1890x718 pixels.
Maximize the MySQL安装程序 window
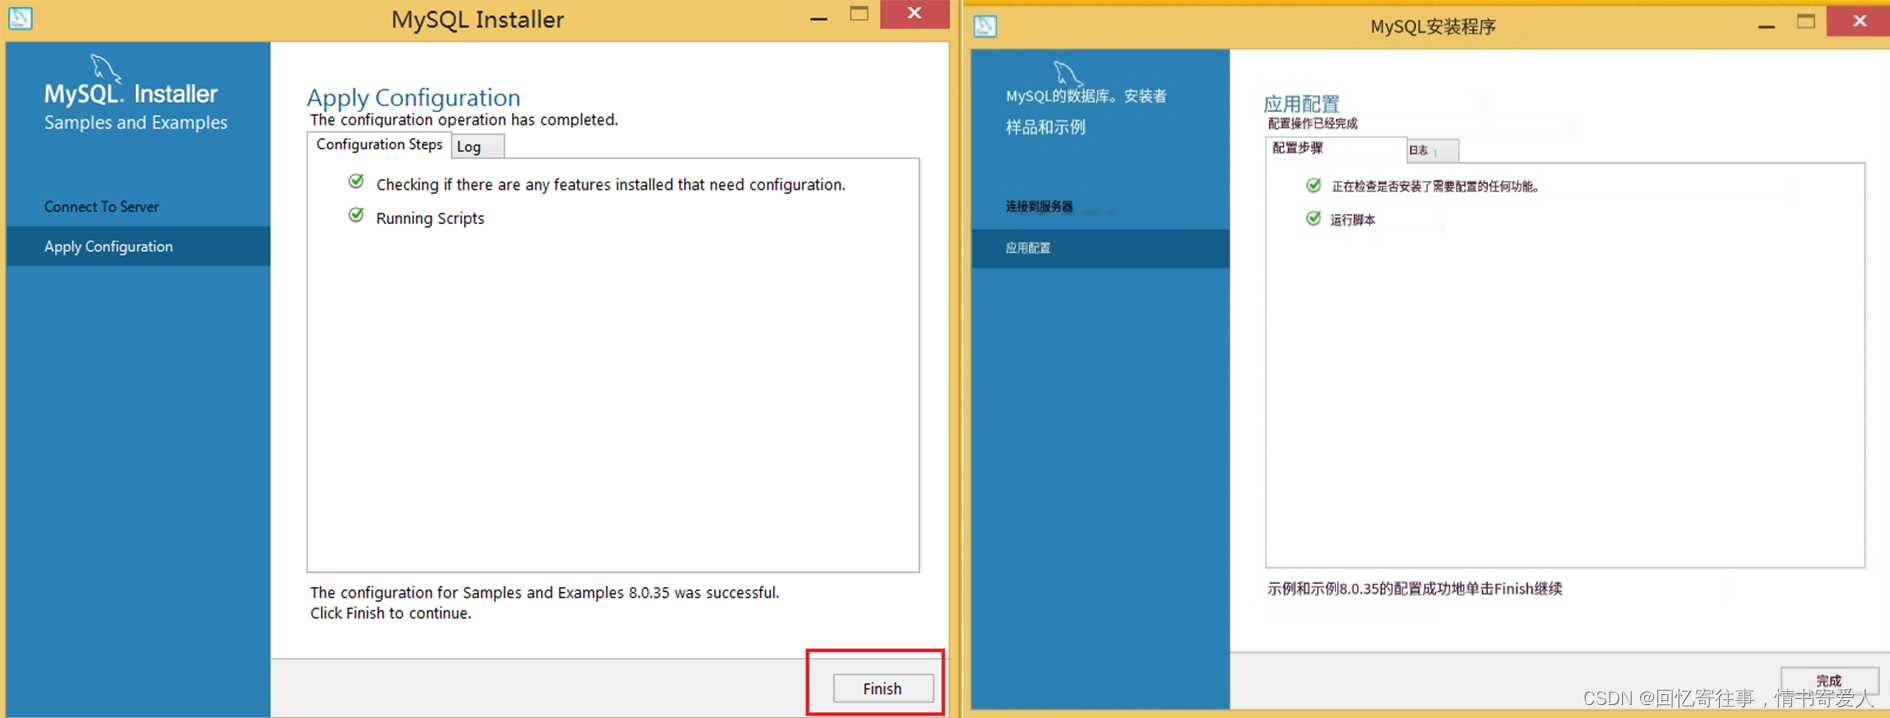pyautogui.click(x=1806, y=21)
